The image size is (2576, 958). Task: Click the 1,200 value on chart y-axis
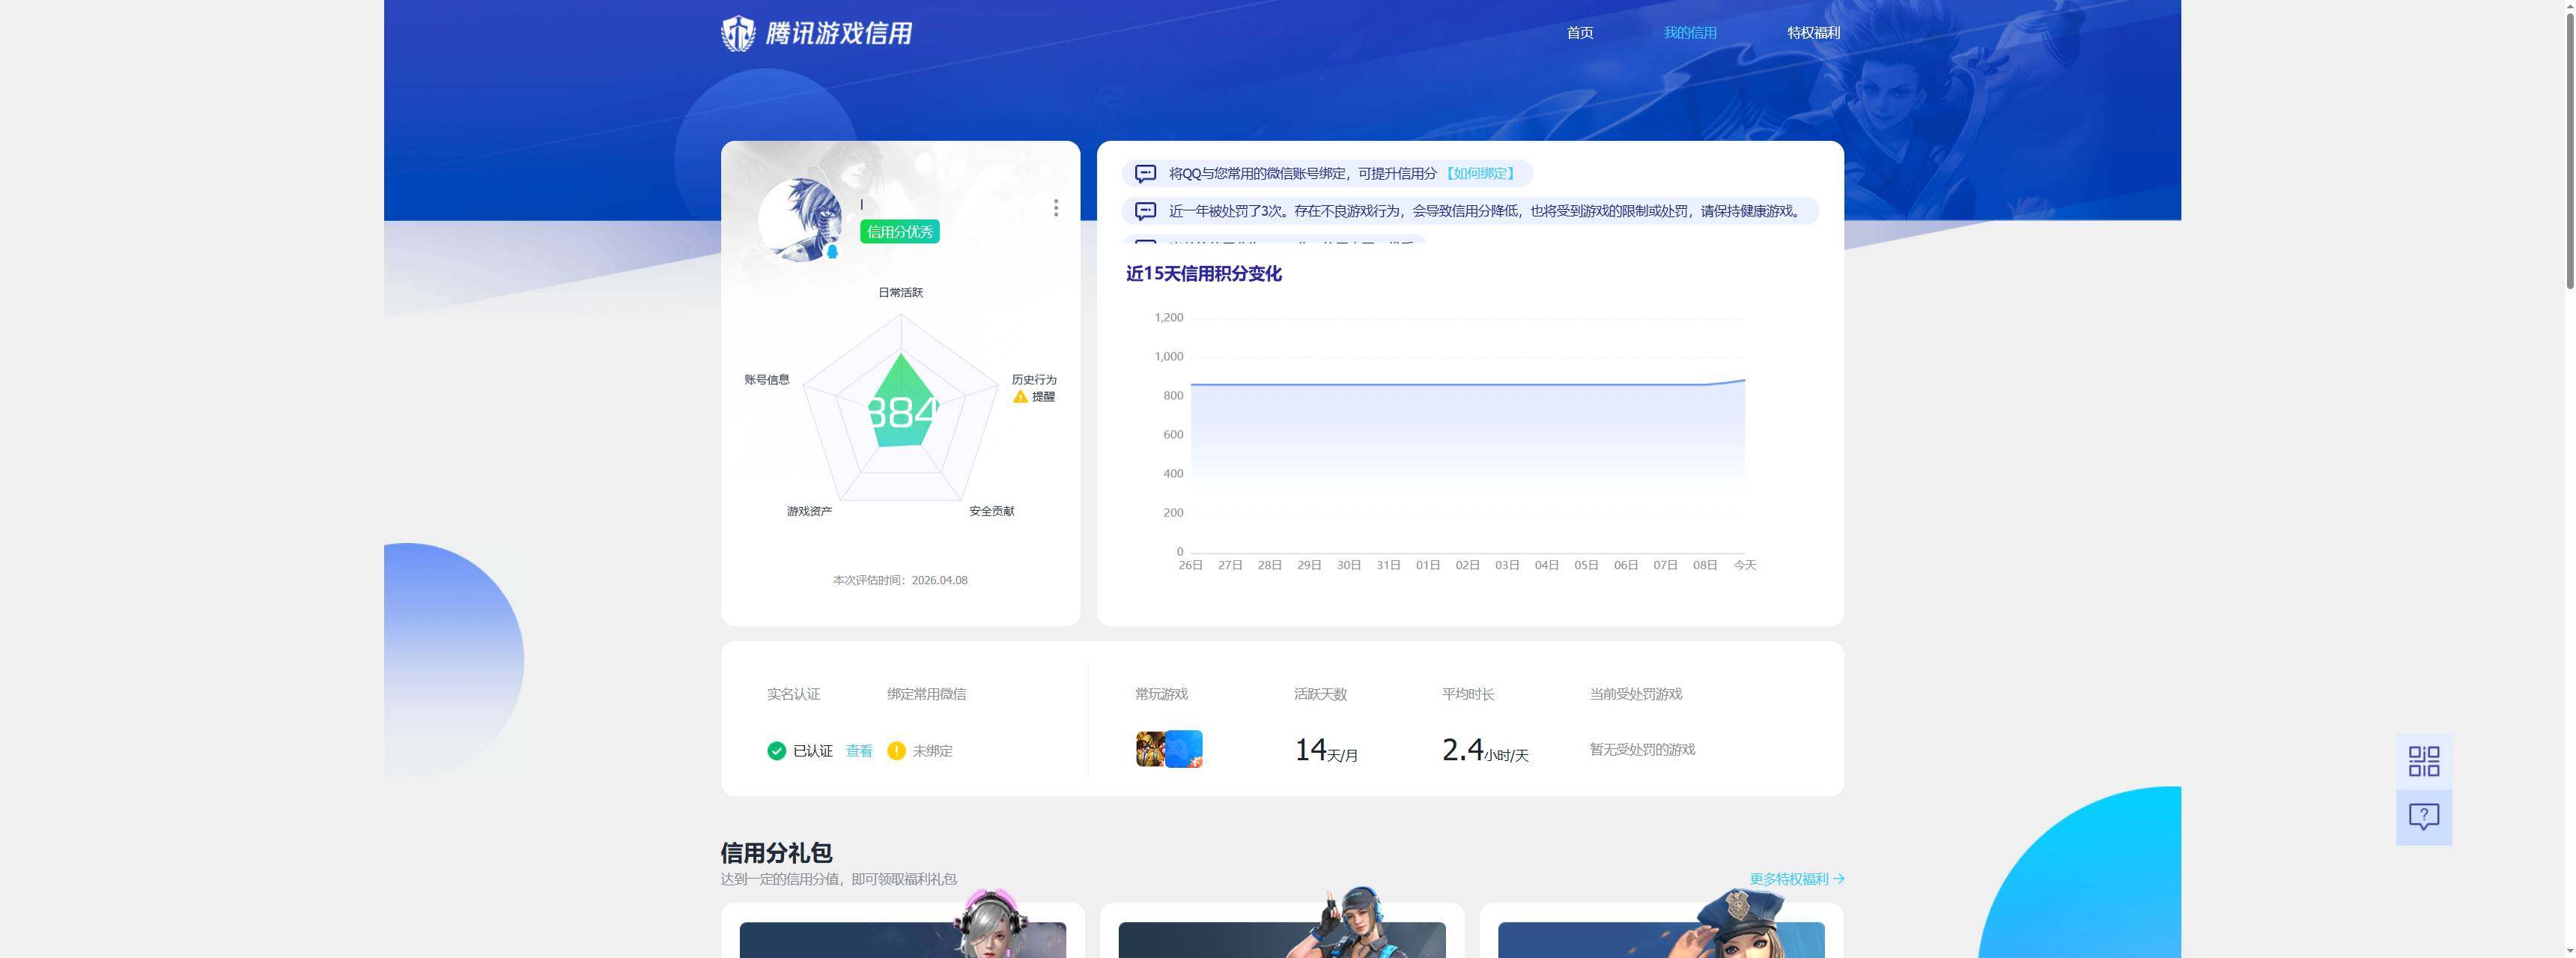click(x=1168, y=317)
